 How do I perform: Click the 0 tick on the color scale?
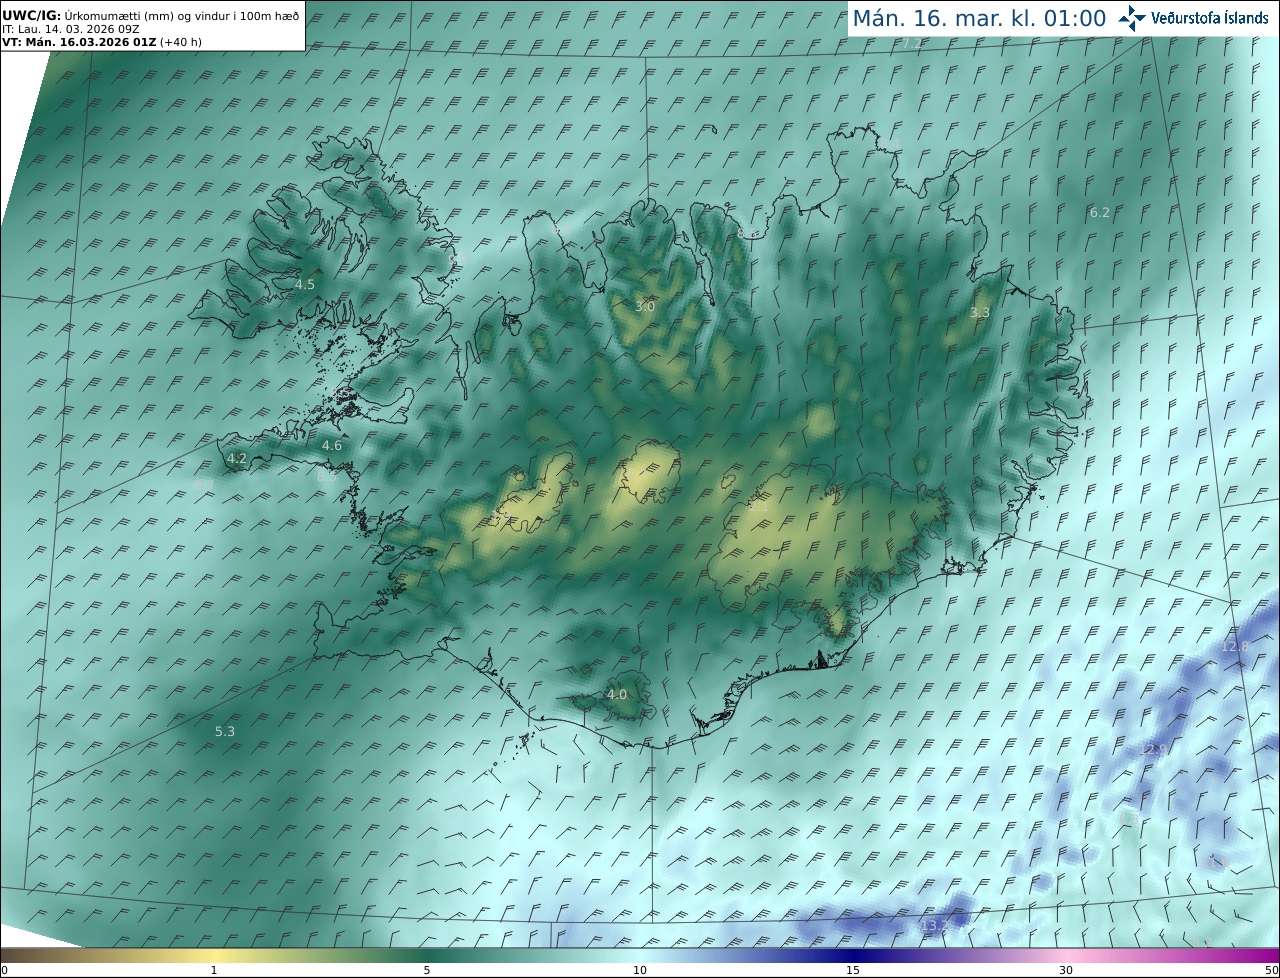[x=4, y=970]
